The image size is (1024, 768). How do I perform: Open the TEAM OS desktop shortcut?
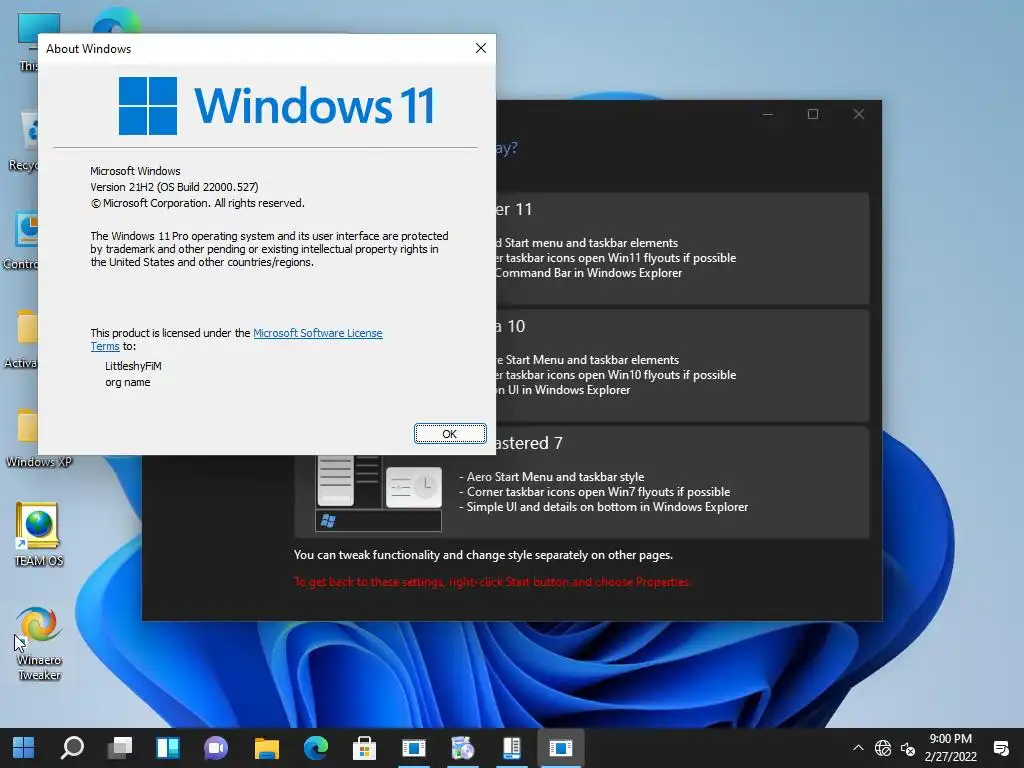pos(39,534)
